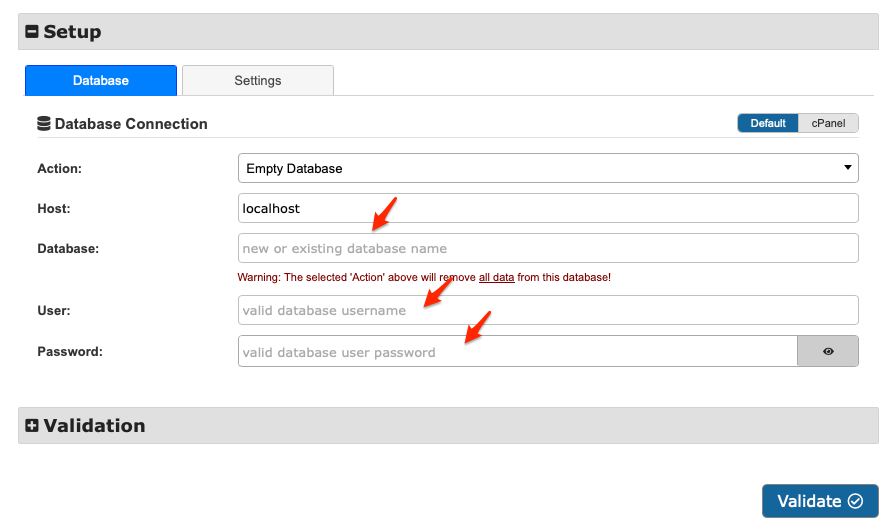896x532 pixels.
Task: Click the checkmark circle icon in Validate
Action: (855, 501)
